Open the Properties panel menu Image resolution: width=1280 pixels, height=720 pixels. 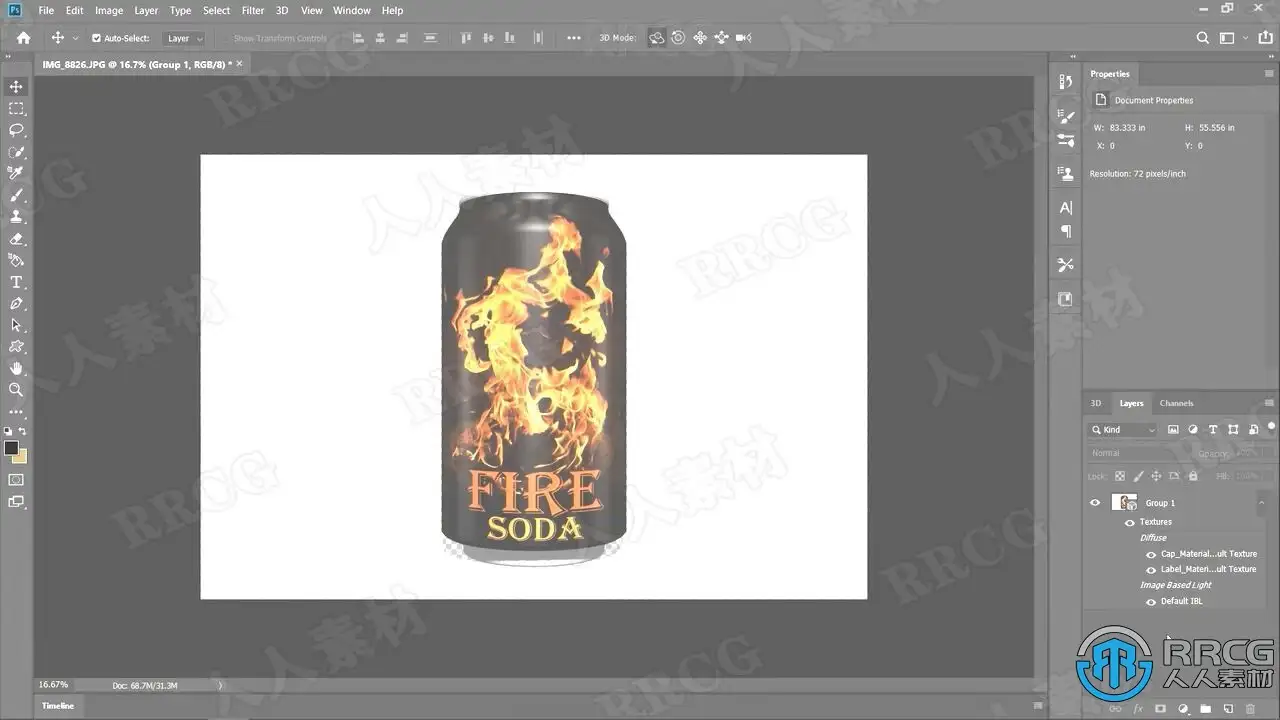click(x=1269, y=74)
